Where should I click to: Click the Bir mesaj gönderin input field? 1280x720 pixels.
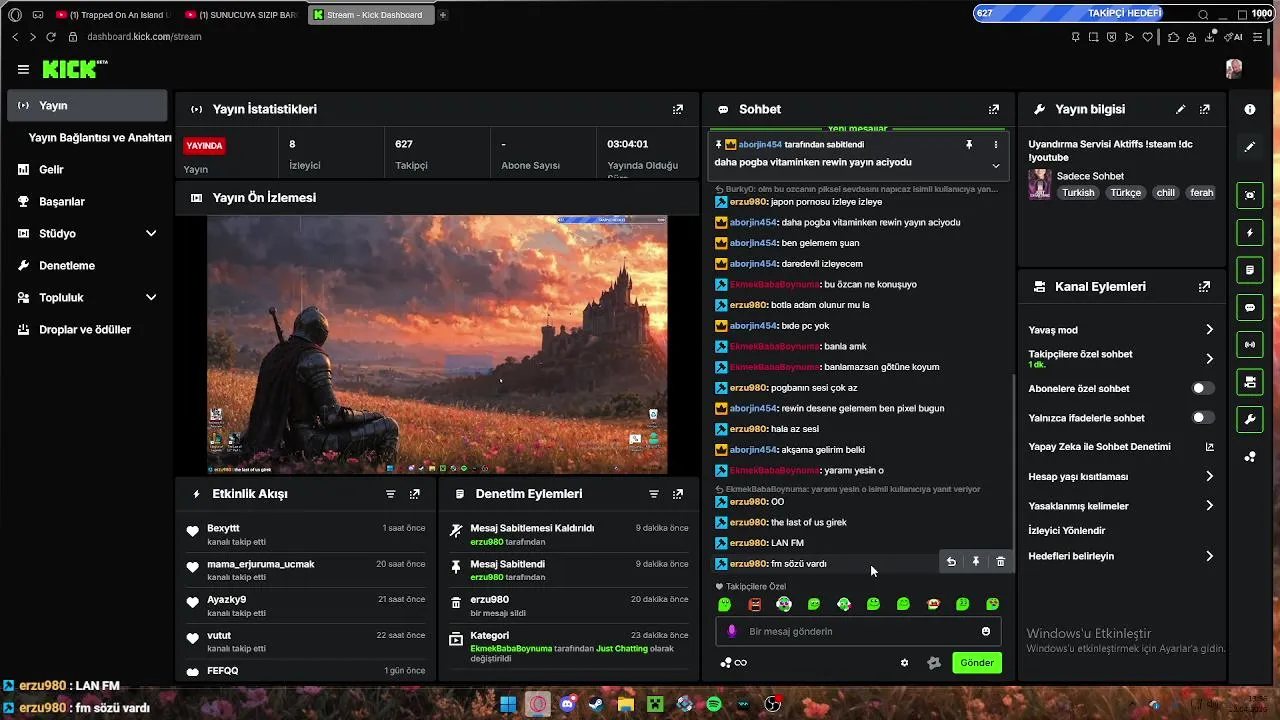coord(859,631)
